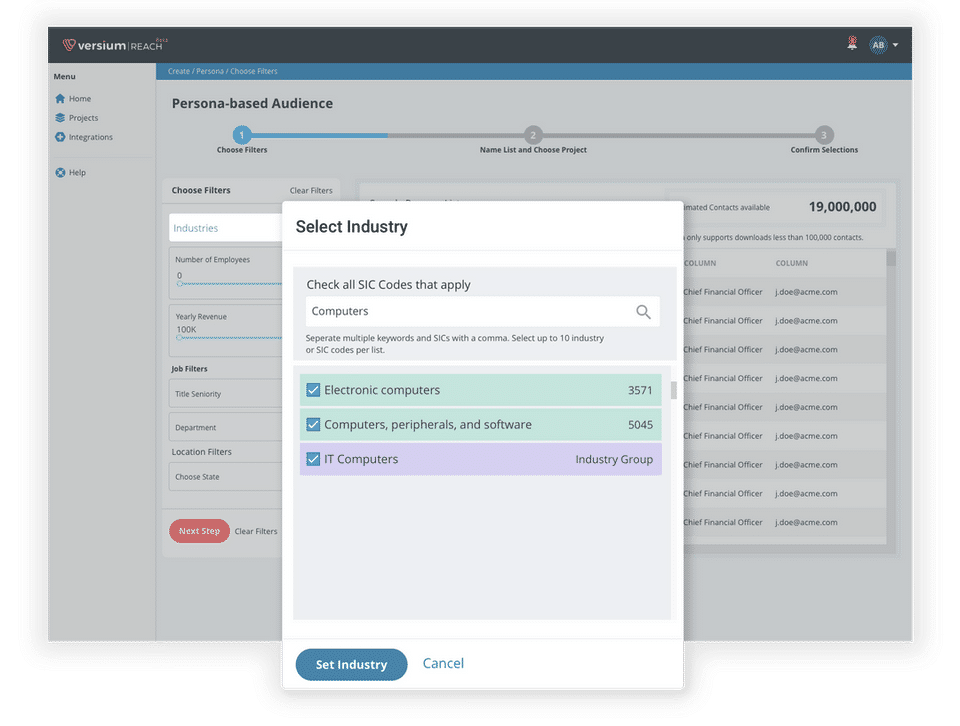Click Clear Filters beside Next Step
The height and width of the screenshot is (726, 960).
point(256,531)
